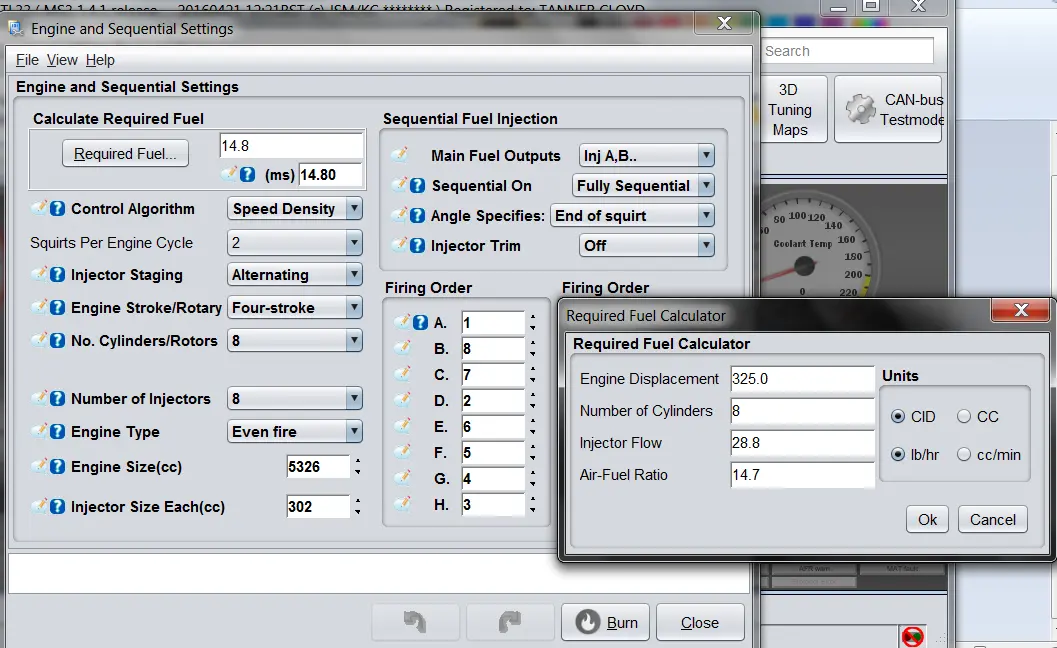Open help for Firing Order A
Screen dimensions: 1057x648
click(420, 323)
